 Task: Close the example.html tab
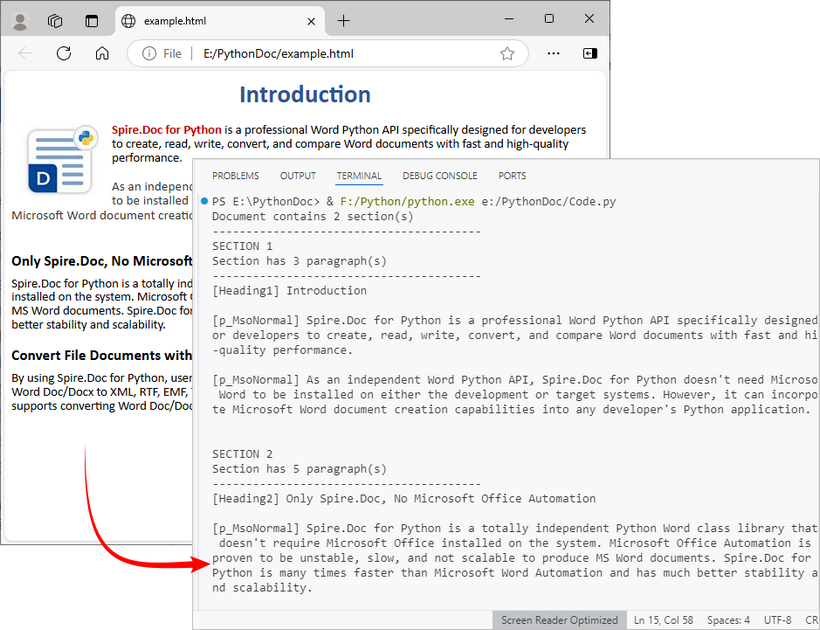pyautogui.click(x=312, y=20)
